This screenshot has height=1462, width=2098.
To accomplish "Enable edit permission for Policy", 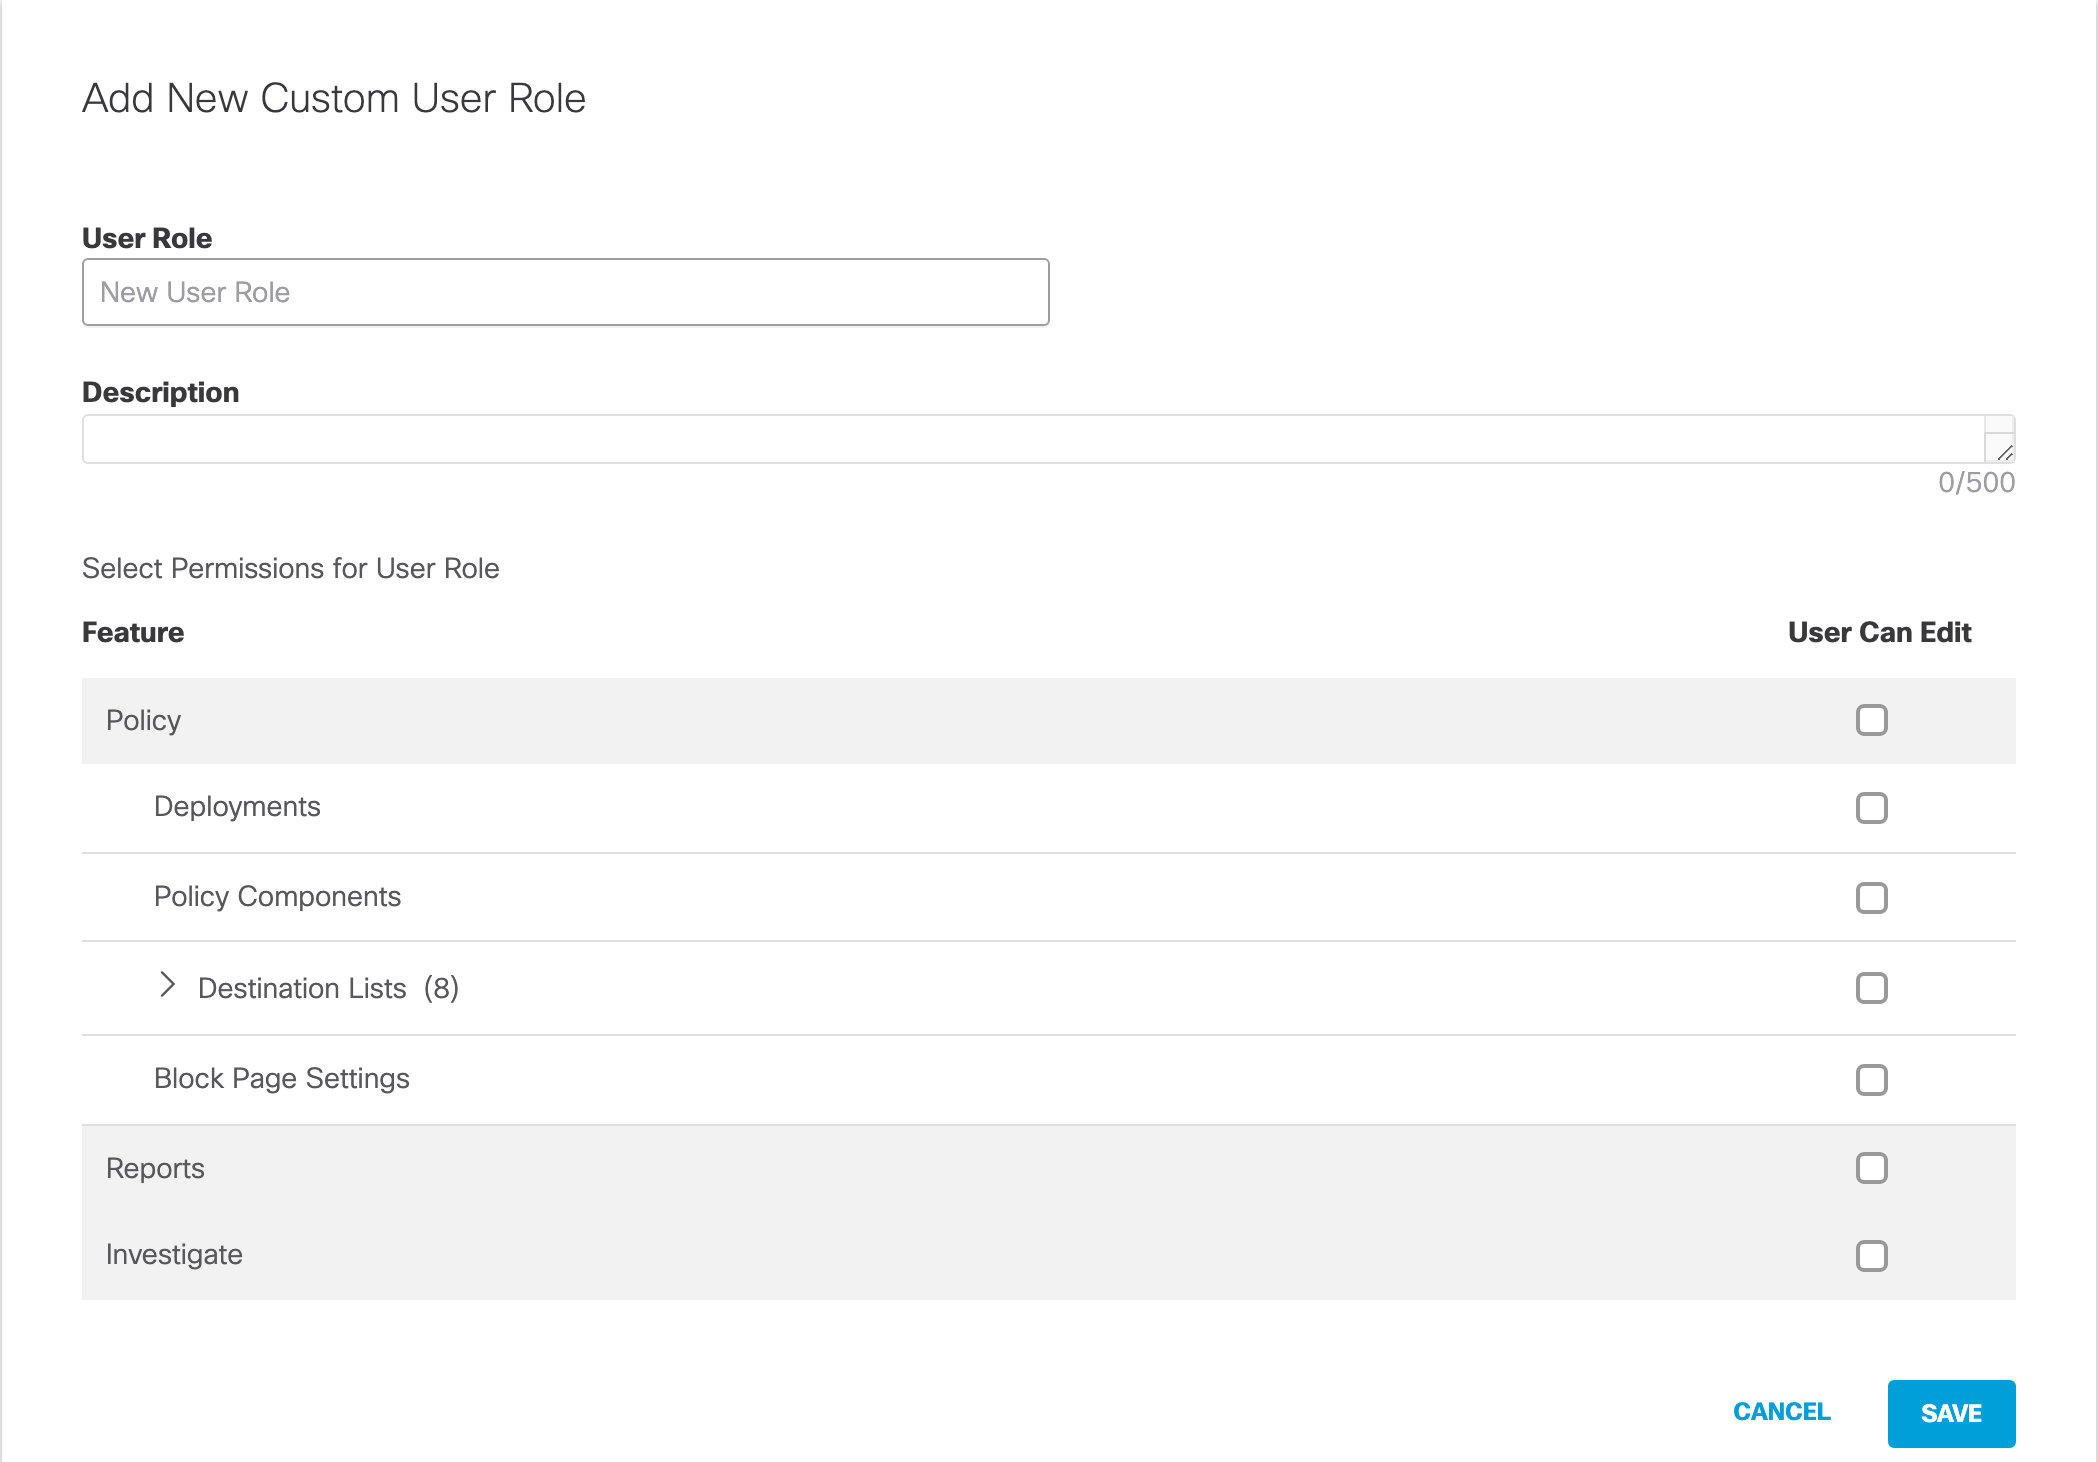I will pos(1871,720).
